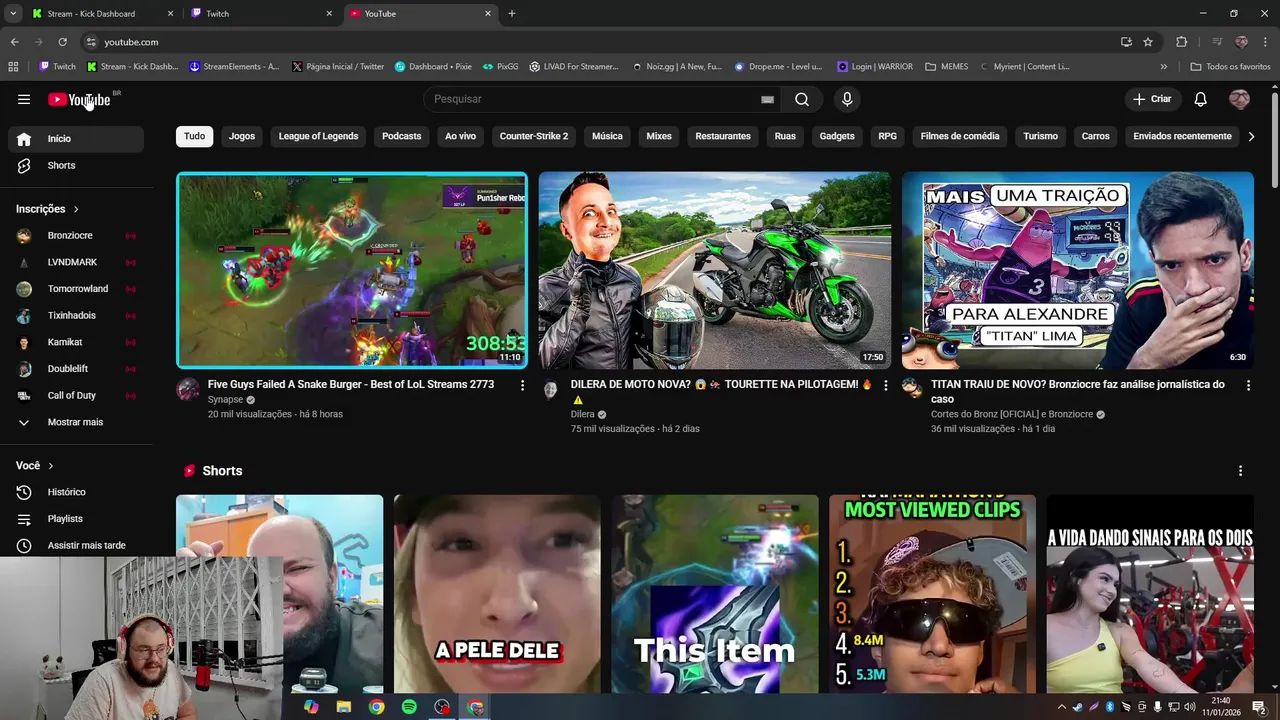This screenshot has height=720, width=1280.
Task: Show more category chips with right arrow
Action: [1250, 136]
